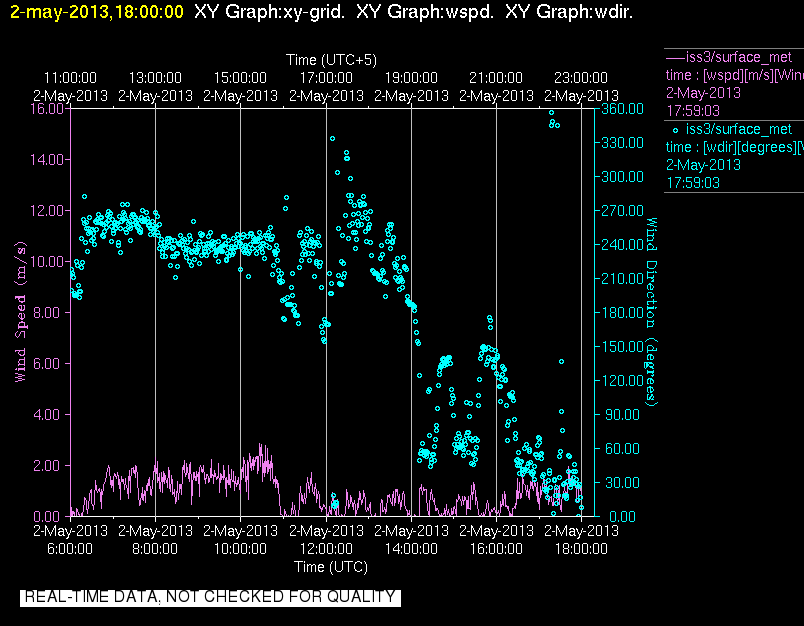This screenshot has width=804, height=626.
Task: Click the wdir legend entry iss3/surface_met
Action: coord(739,129)
